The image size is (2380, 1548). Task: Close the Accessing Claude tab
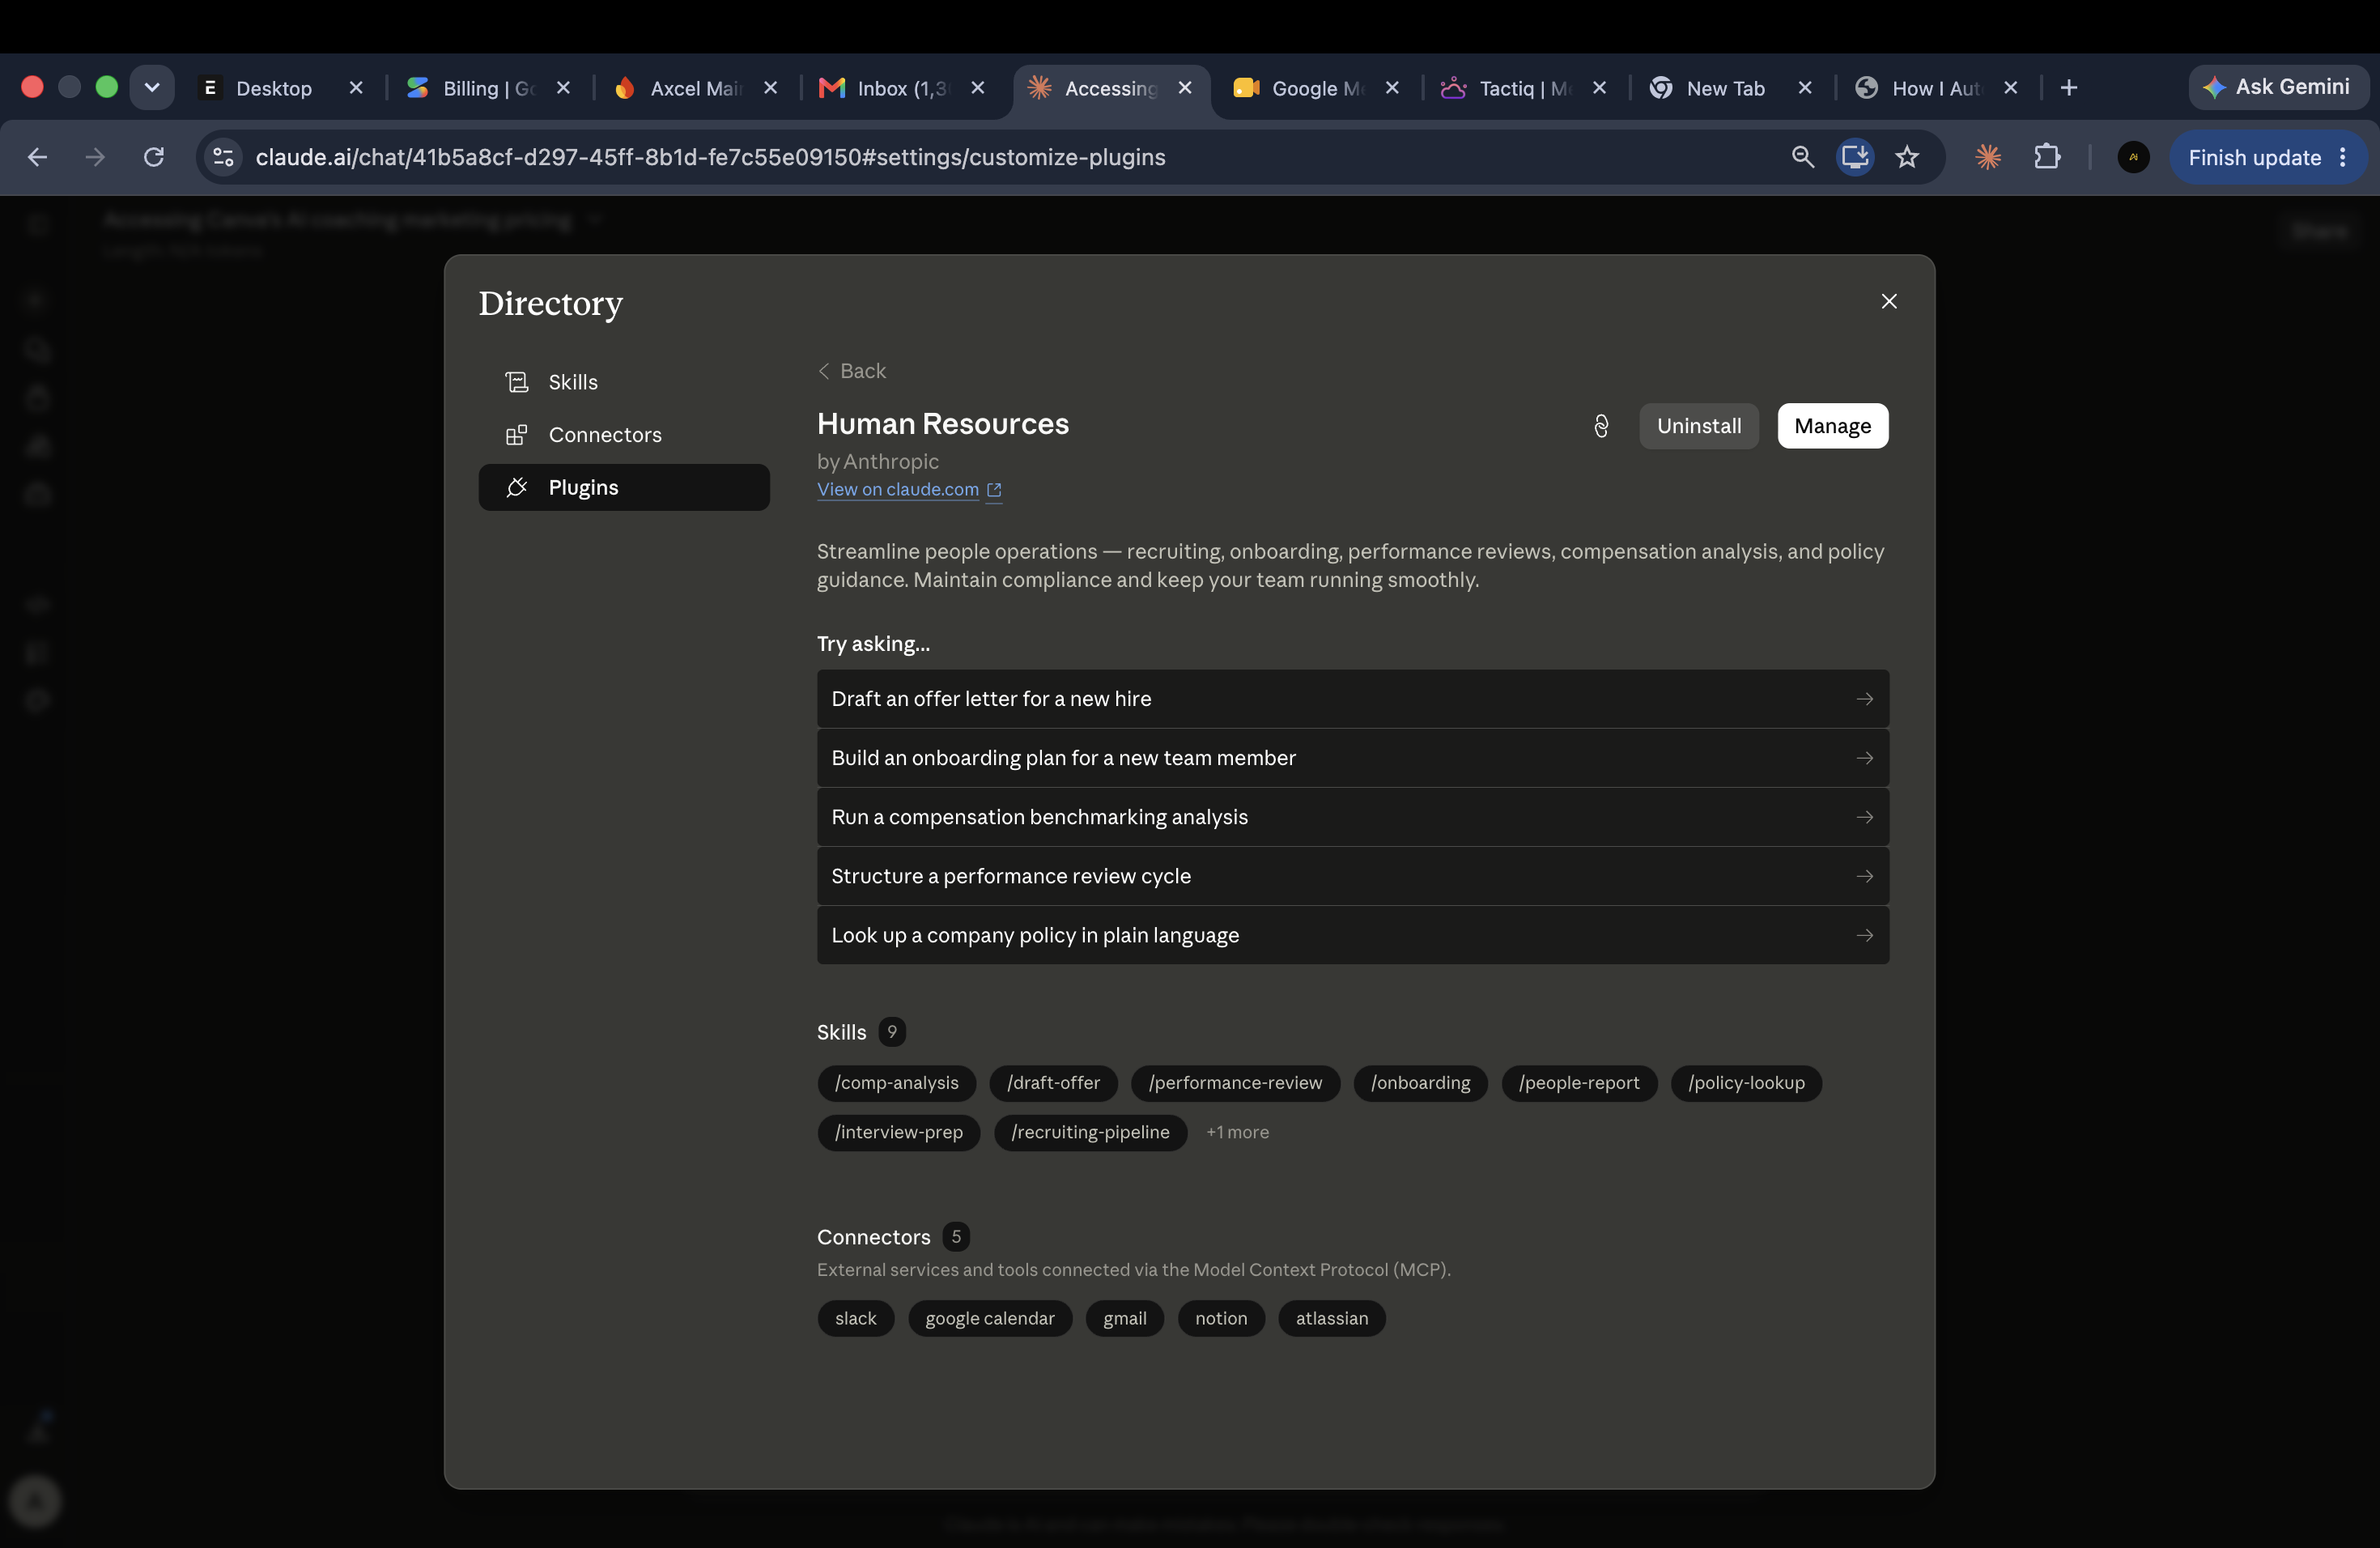(1185, 88)
